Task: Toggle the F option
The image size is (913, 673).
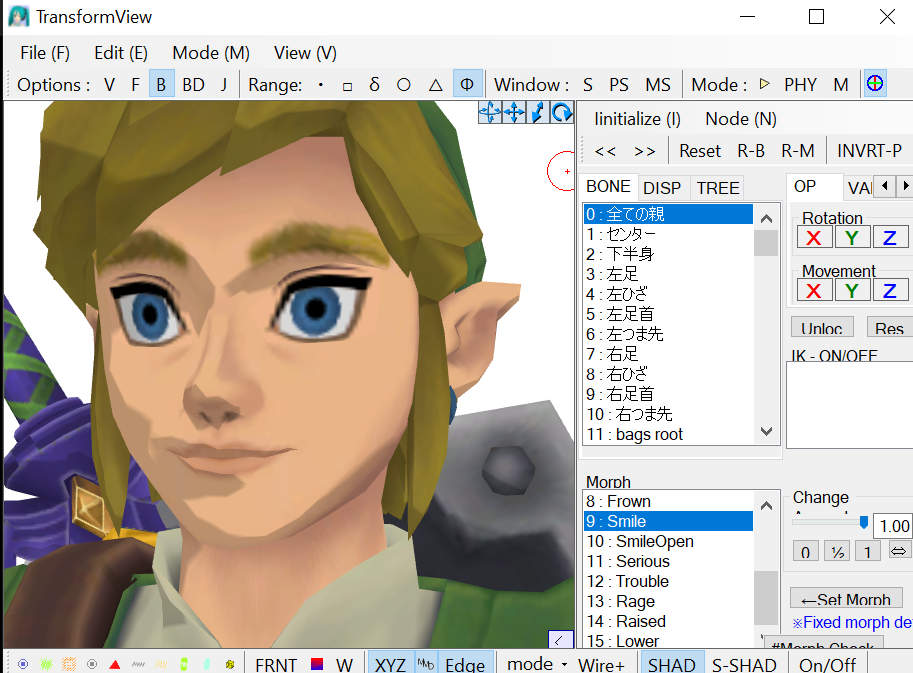Action: point(135,85)
